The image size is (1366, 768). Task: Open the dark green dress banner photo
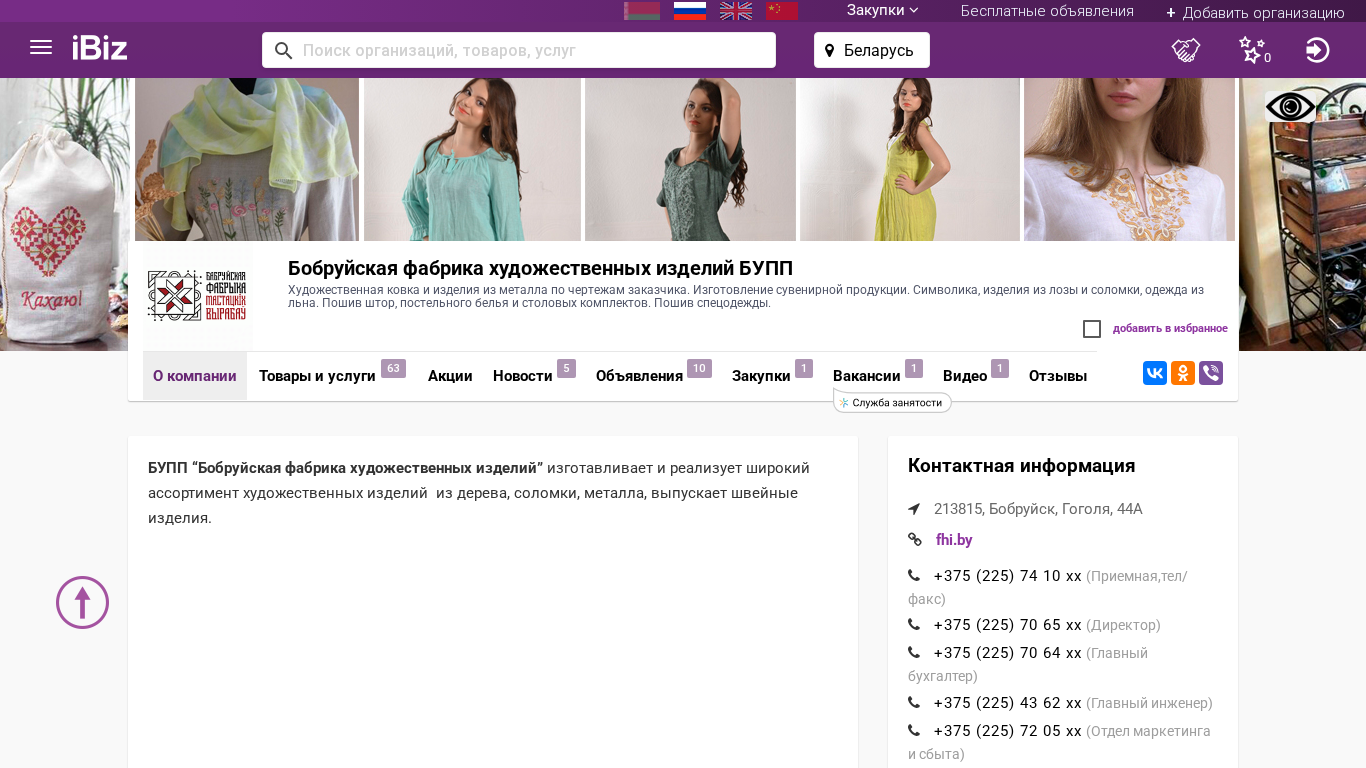point(690,159)
